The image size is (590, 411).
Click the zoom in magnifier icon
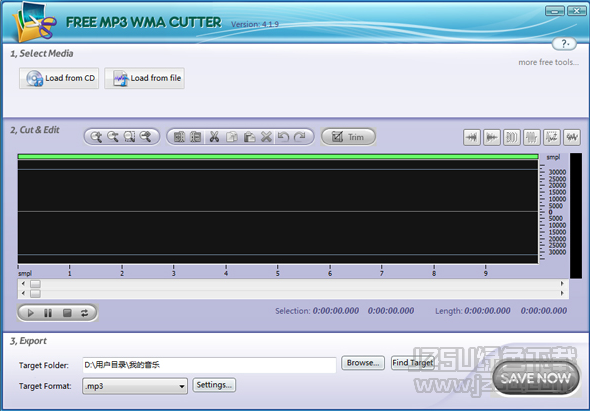tap(96, 137)
